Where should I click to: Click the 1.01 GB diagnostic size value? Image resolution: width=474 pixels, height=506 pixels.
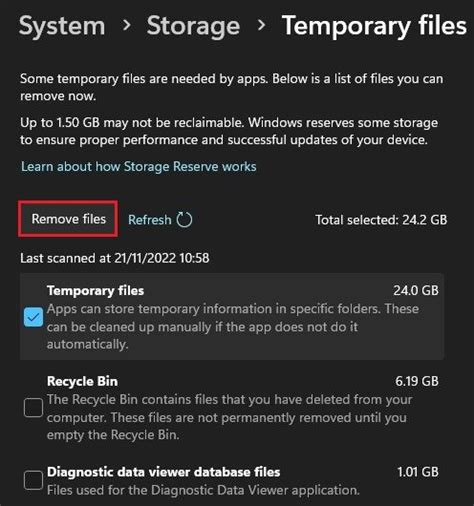point(418,472)
